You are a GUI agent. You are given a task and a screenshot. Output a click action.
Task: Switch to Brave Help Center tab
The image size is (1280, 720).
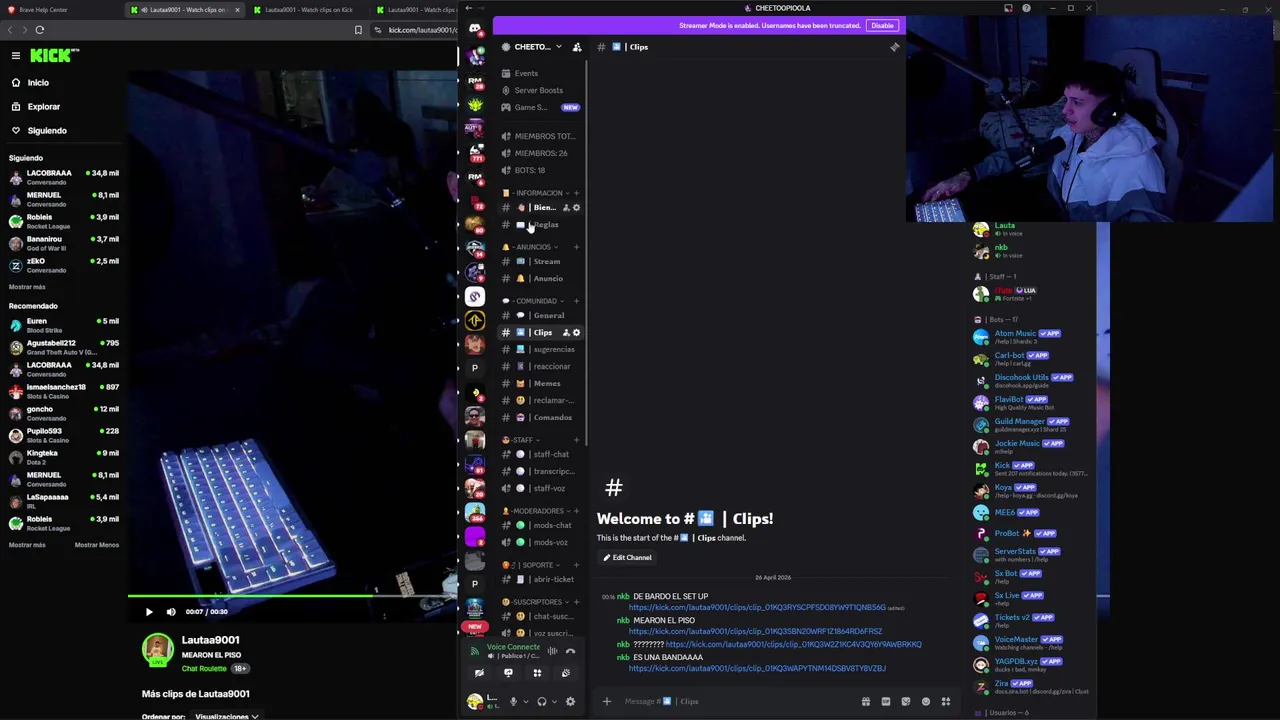[61, 10]
